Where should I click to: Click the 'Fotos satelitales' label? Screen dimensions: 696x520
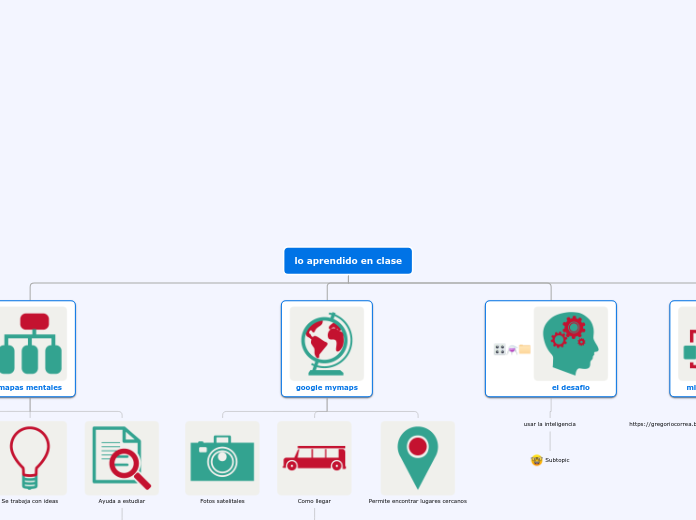click(222, 501)
